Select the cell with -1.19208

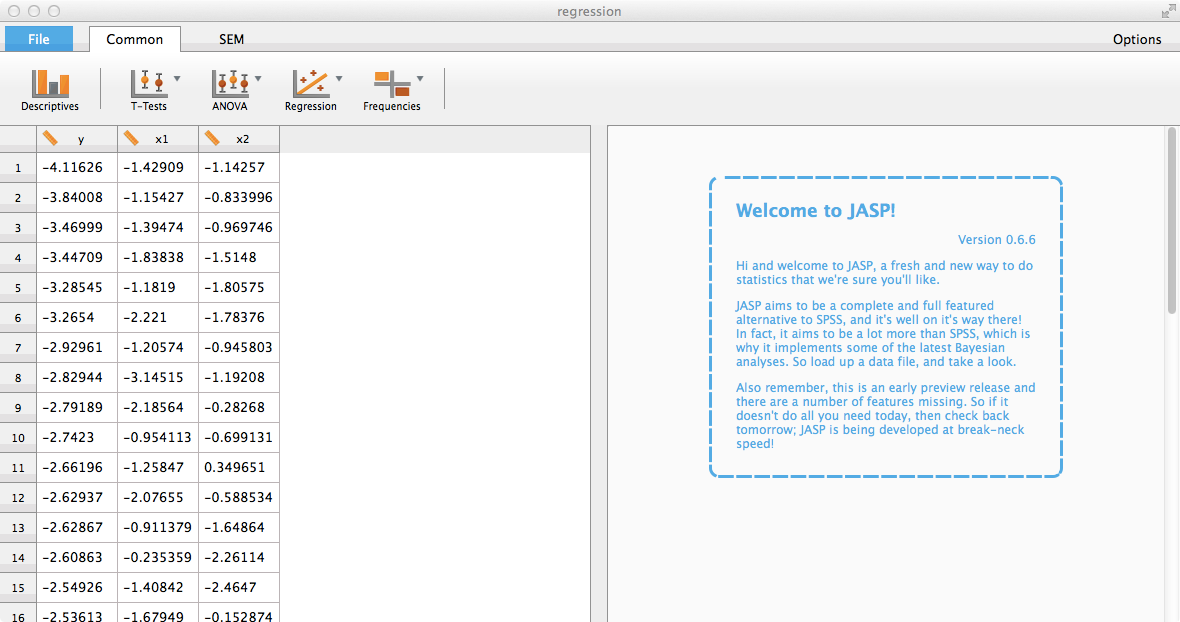(239, 378)
